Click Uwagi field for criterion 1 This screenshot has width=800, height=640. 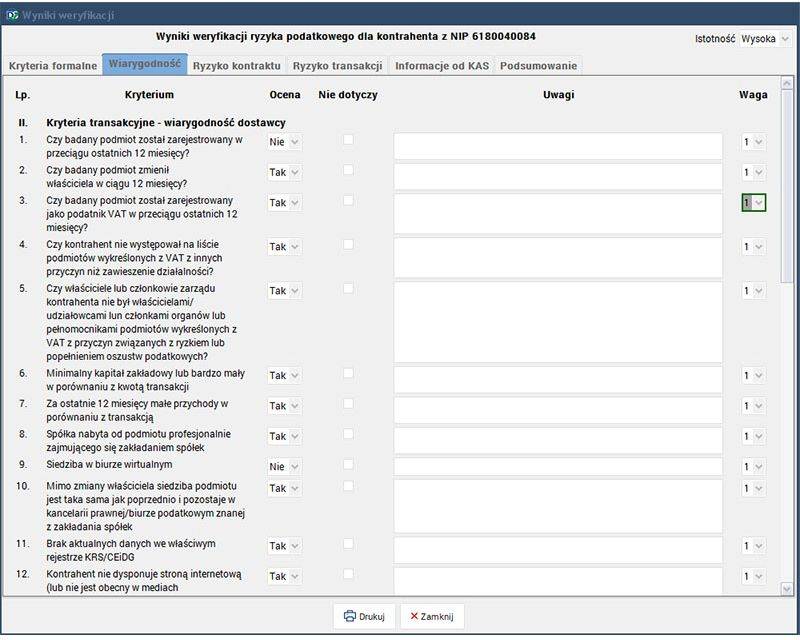[x=558, y=146]
